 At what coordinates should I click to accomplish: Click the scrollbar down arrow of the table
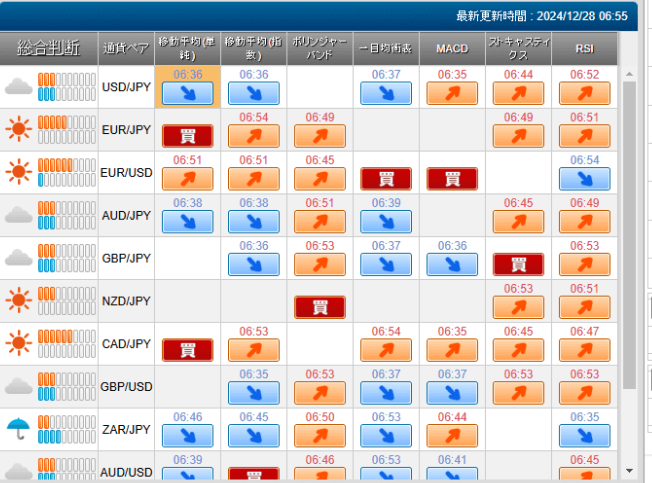pyautogui.click(x=628, y=469)
